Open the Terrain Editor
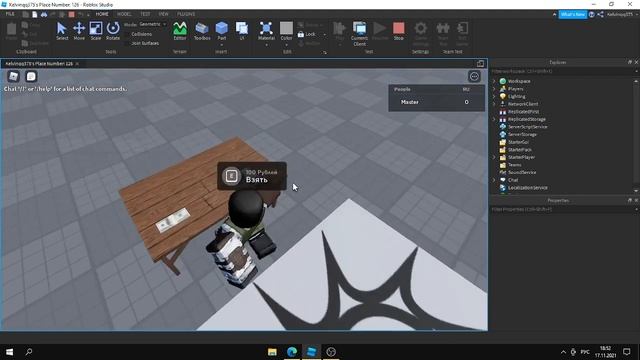 180,31
